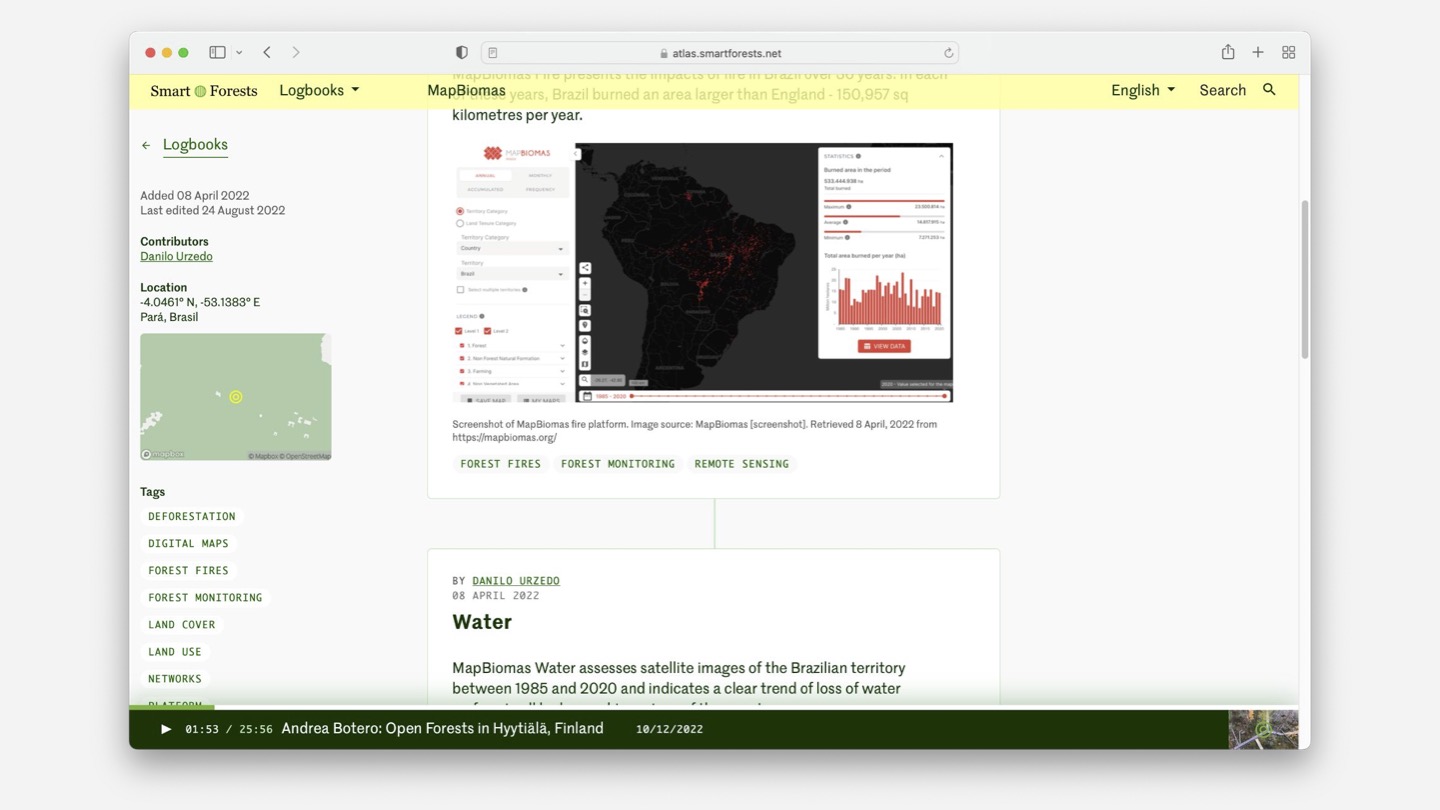Click the Andrea Botero: Open Forests track title

442,728
